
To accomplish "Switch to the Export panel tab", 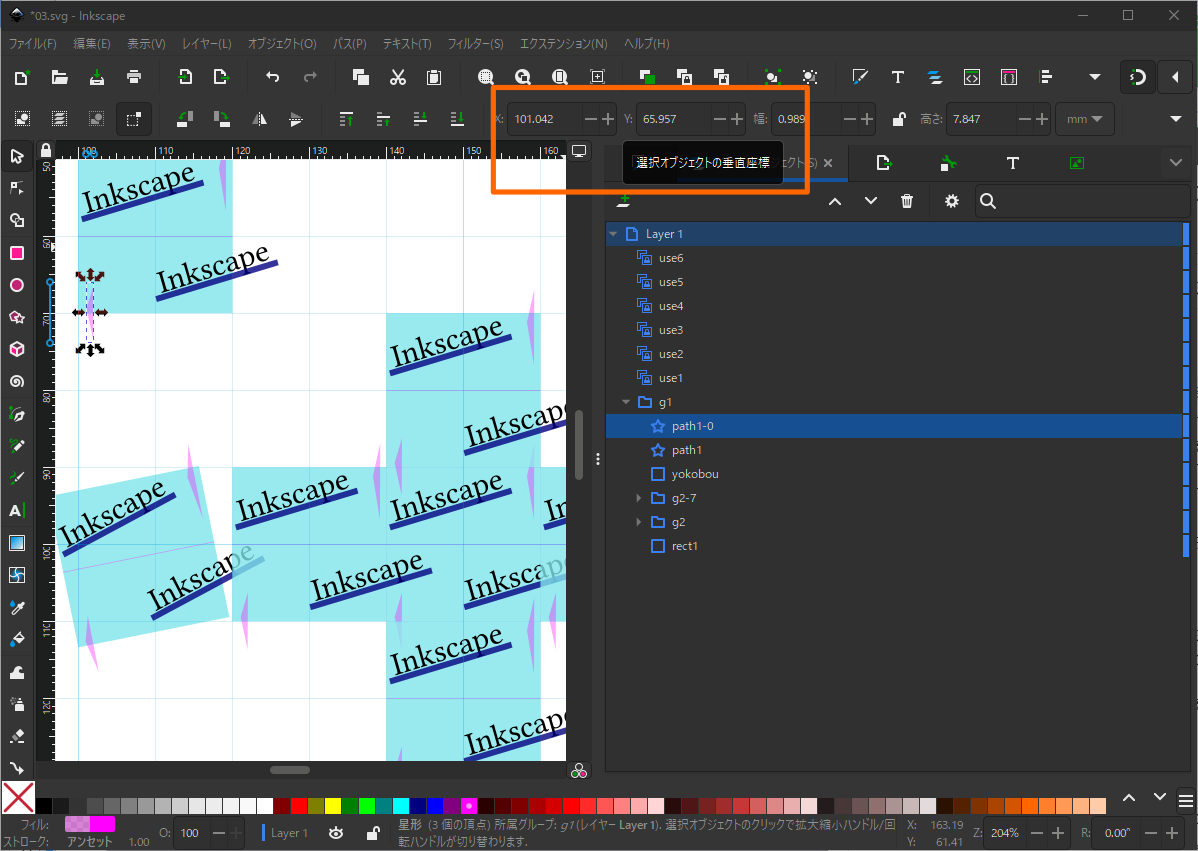I will 884,163.
